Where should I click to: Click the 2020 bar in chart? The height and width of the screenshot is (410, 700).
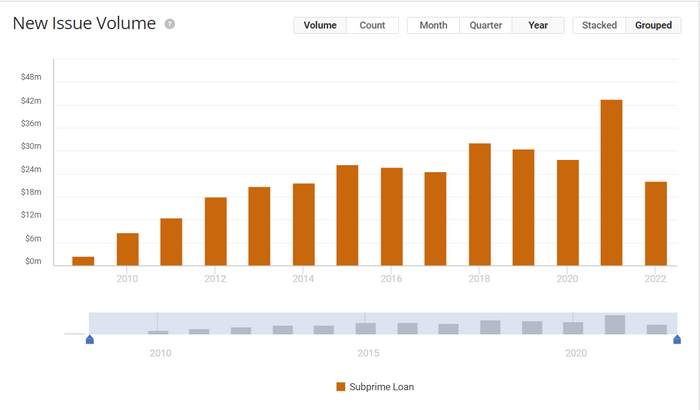point(568,213)
